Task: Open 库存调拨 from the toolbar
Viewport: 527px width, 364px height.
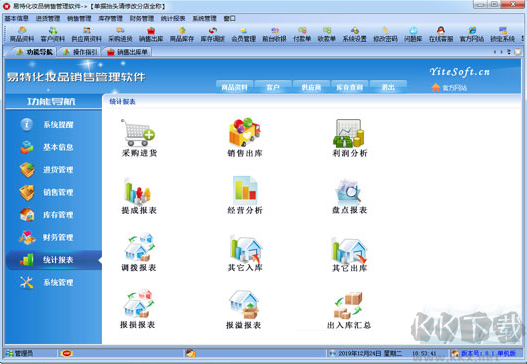Action: point(213,34)
